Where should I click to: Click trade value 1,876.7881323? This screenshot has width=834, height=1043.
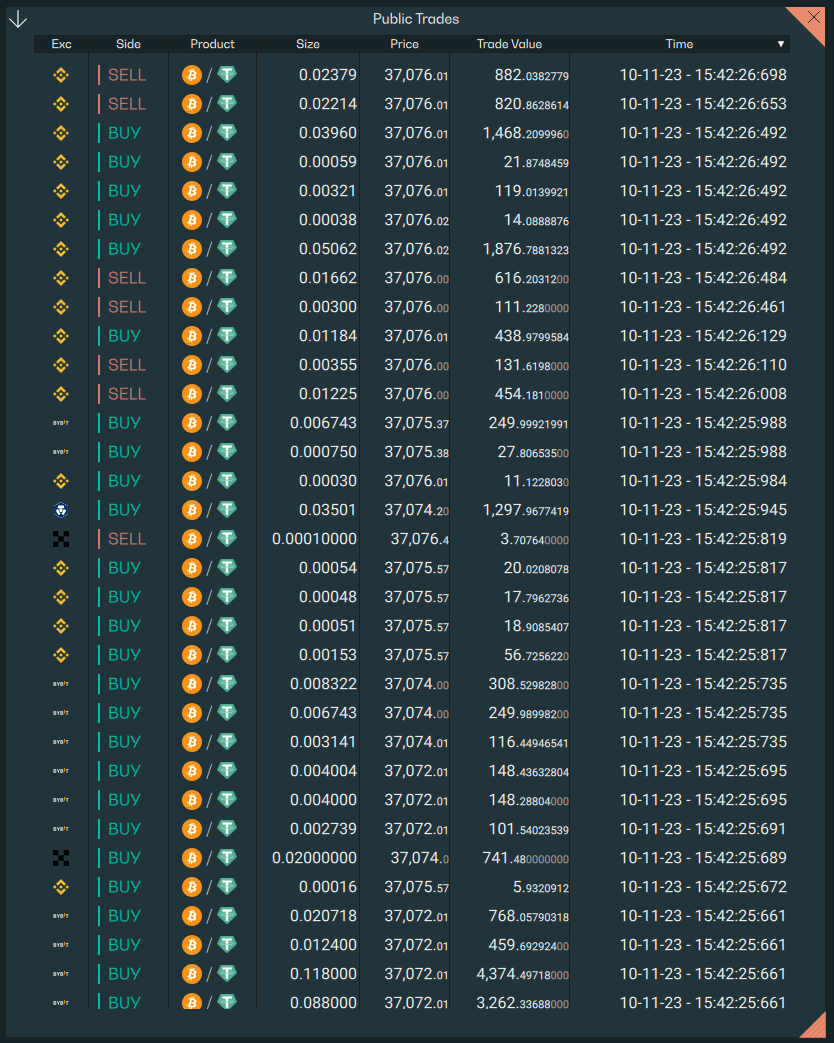coord(526,249)
